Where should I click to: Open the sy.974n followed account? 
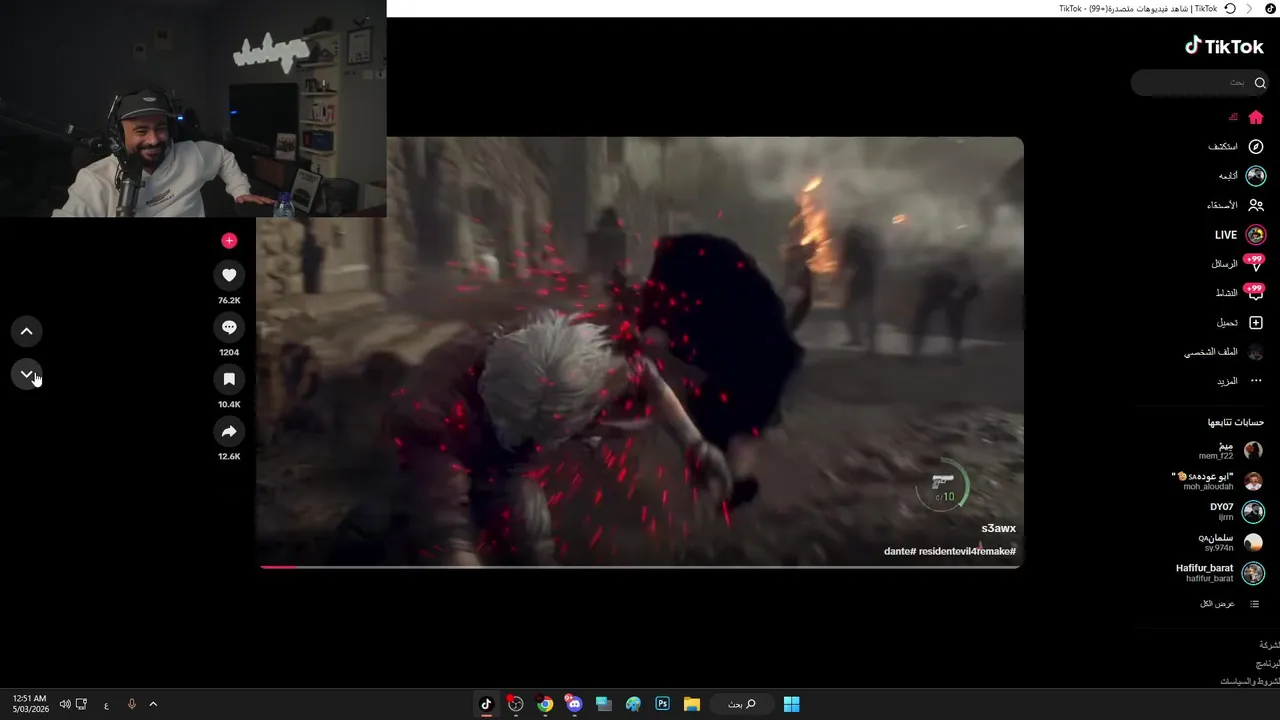click(1231, 542)
